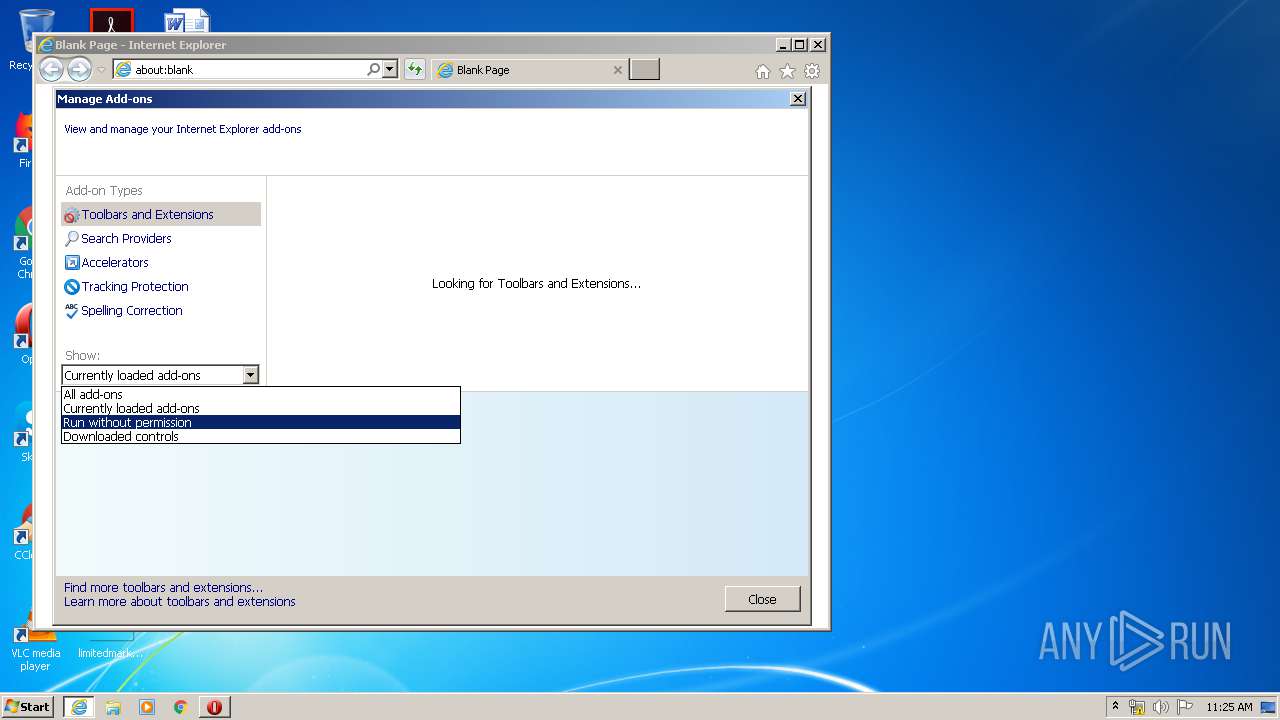
Task: Select Accelerators add-on type
Action: [x=115, y=262]
